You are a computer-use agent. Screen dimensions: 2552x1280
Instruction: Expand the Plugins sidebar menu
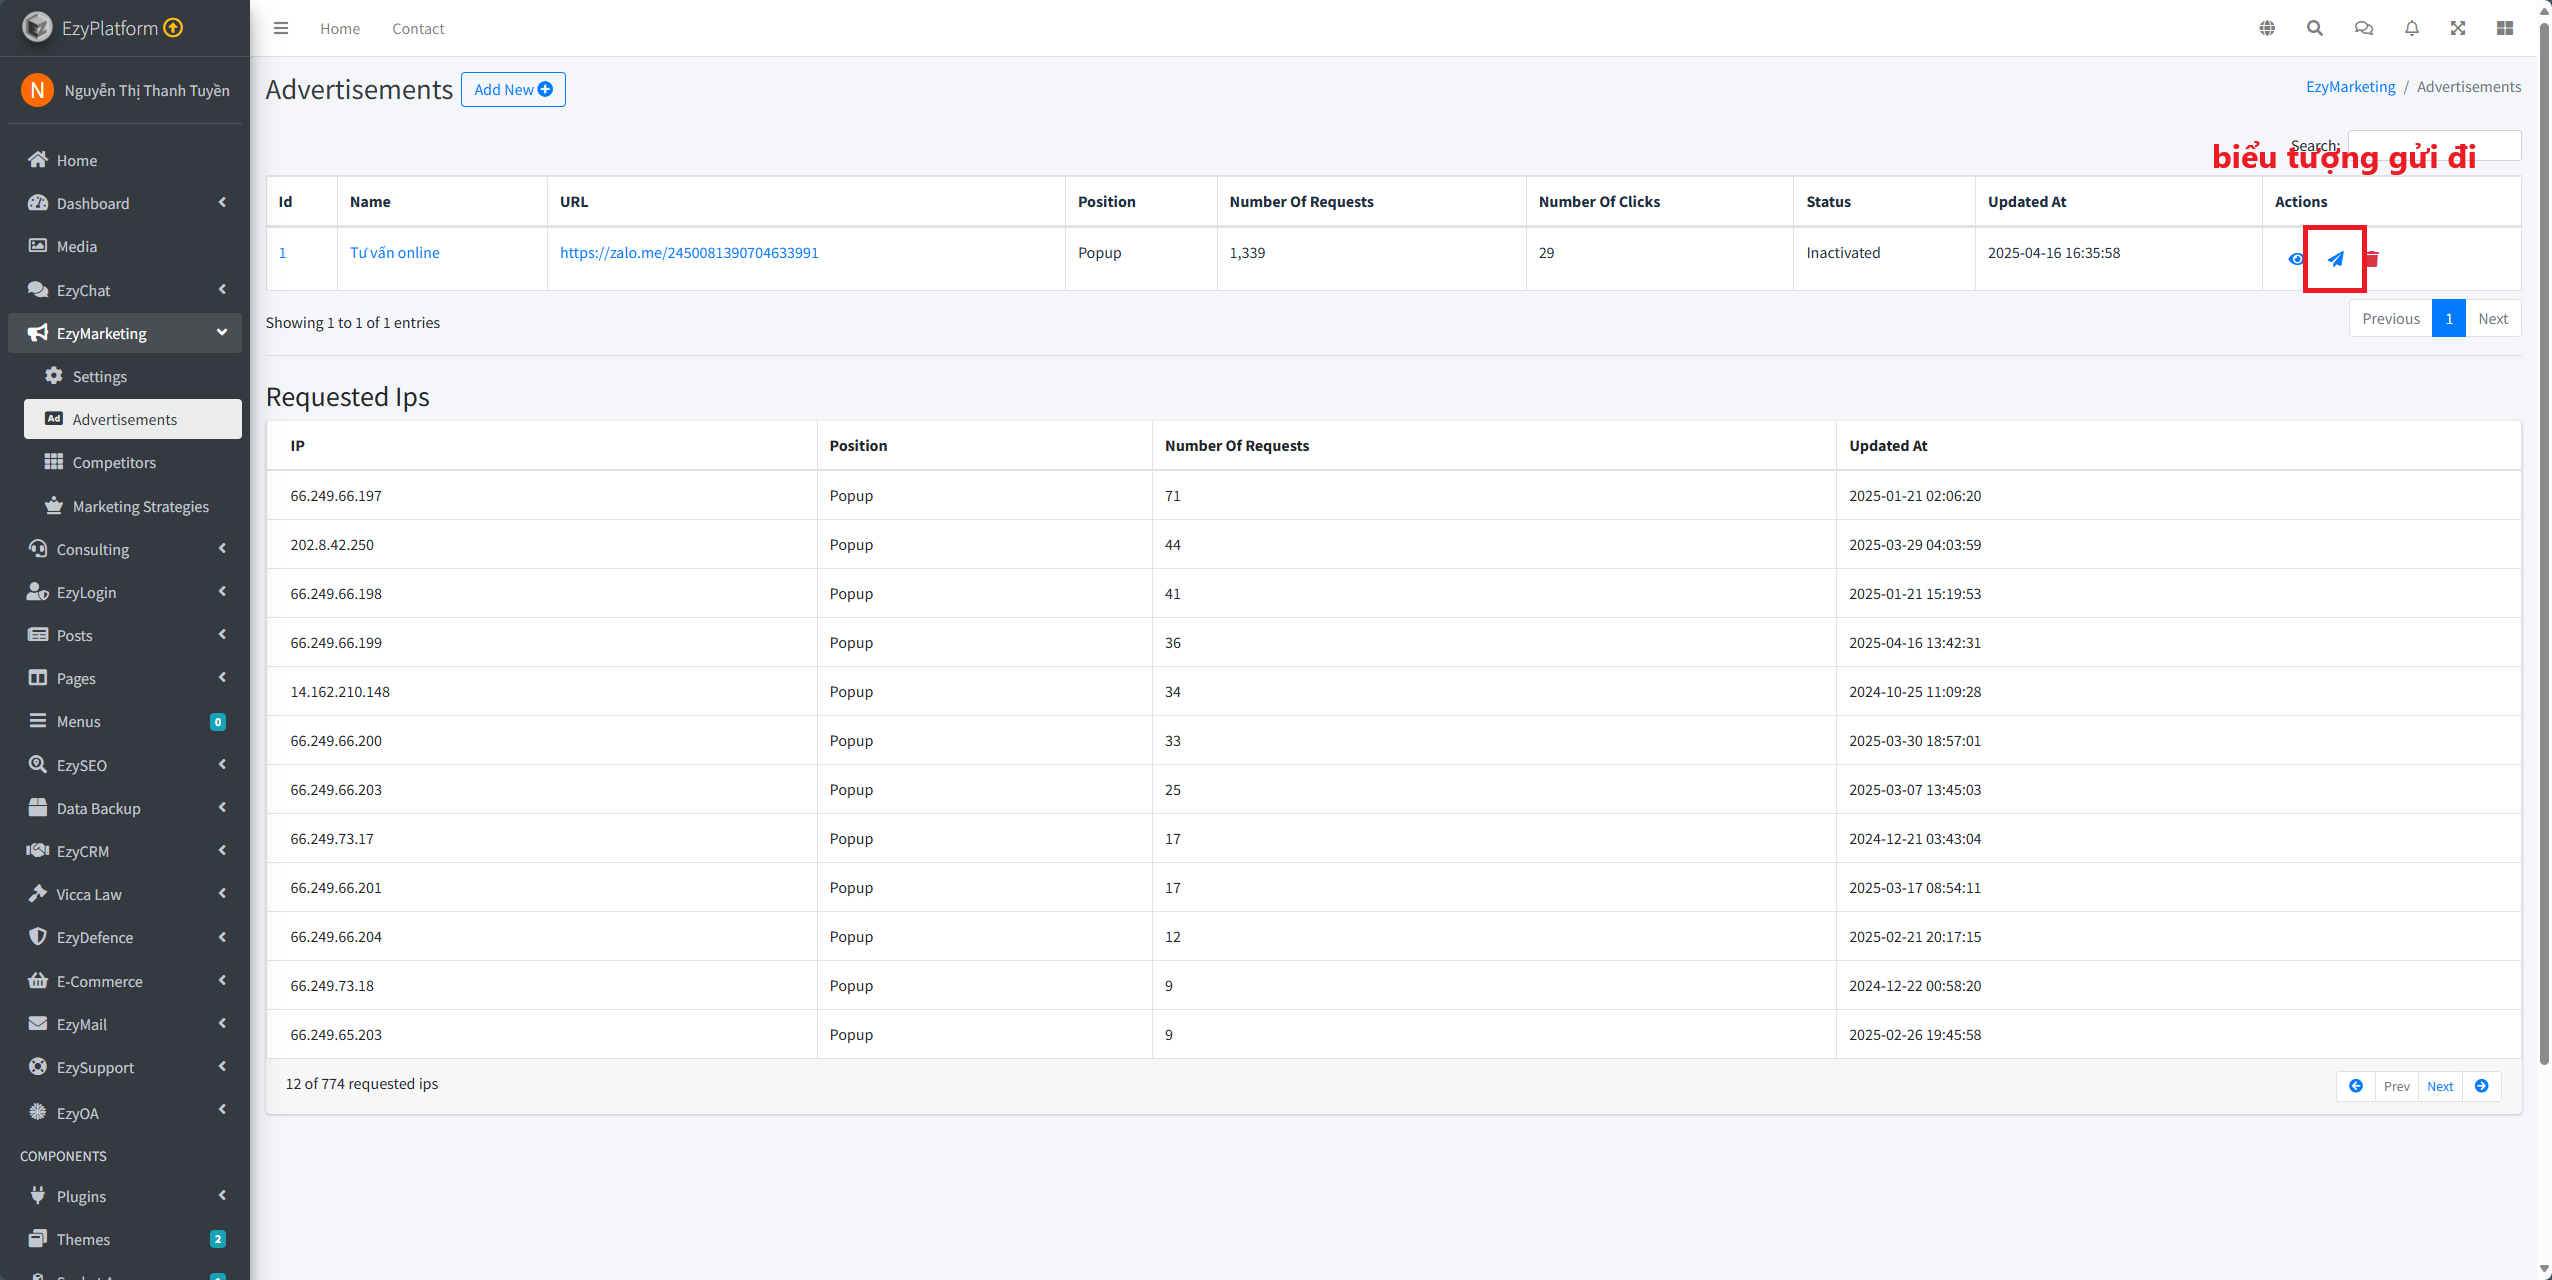[x=125, y=1196]
